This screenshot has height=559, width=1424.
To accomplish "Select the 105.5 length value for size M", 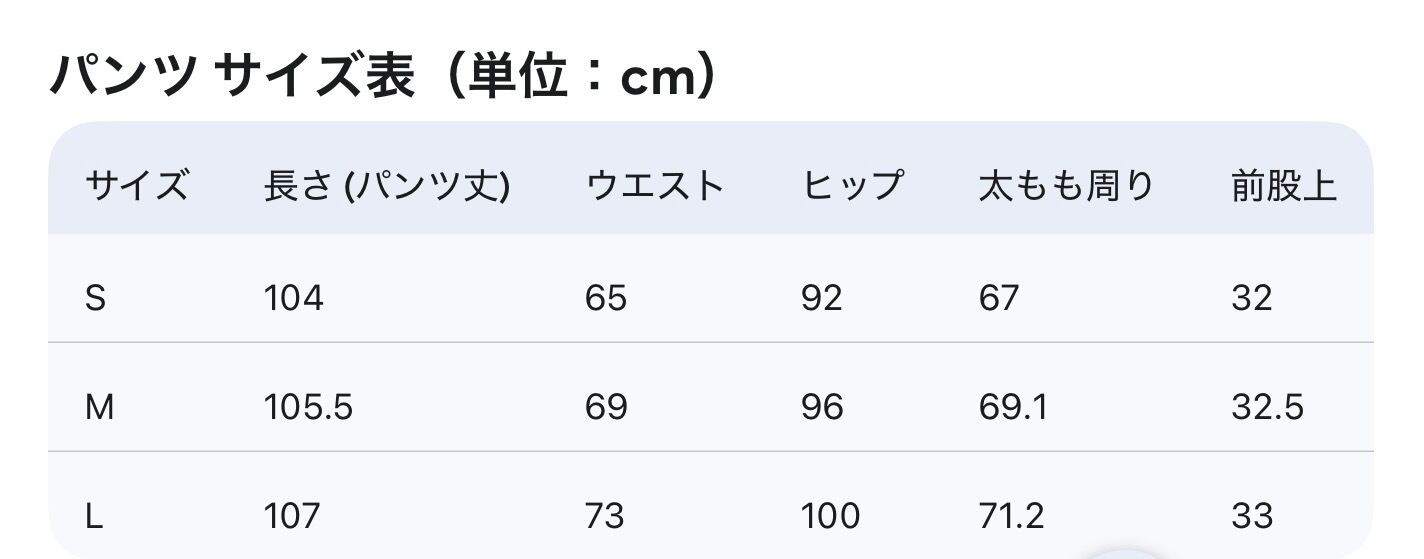I will click(x=308, y=407).
